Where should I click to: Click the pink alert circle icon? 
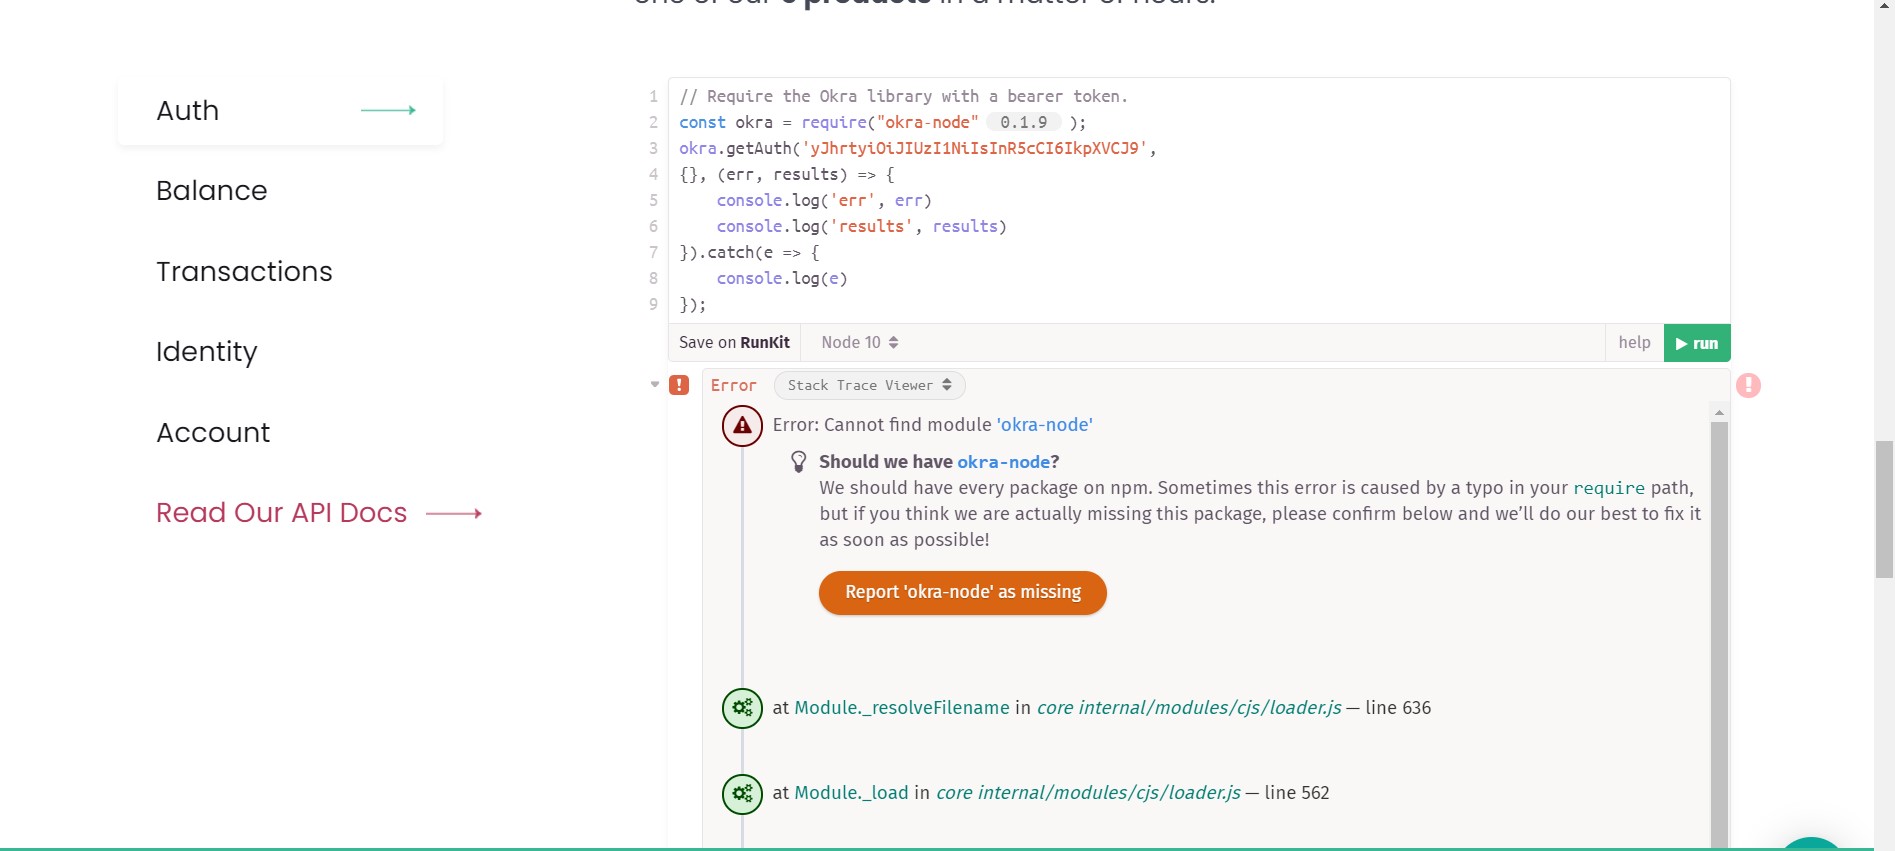coord(1748,385)
